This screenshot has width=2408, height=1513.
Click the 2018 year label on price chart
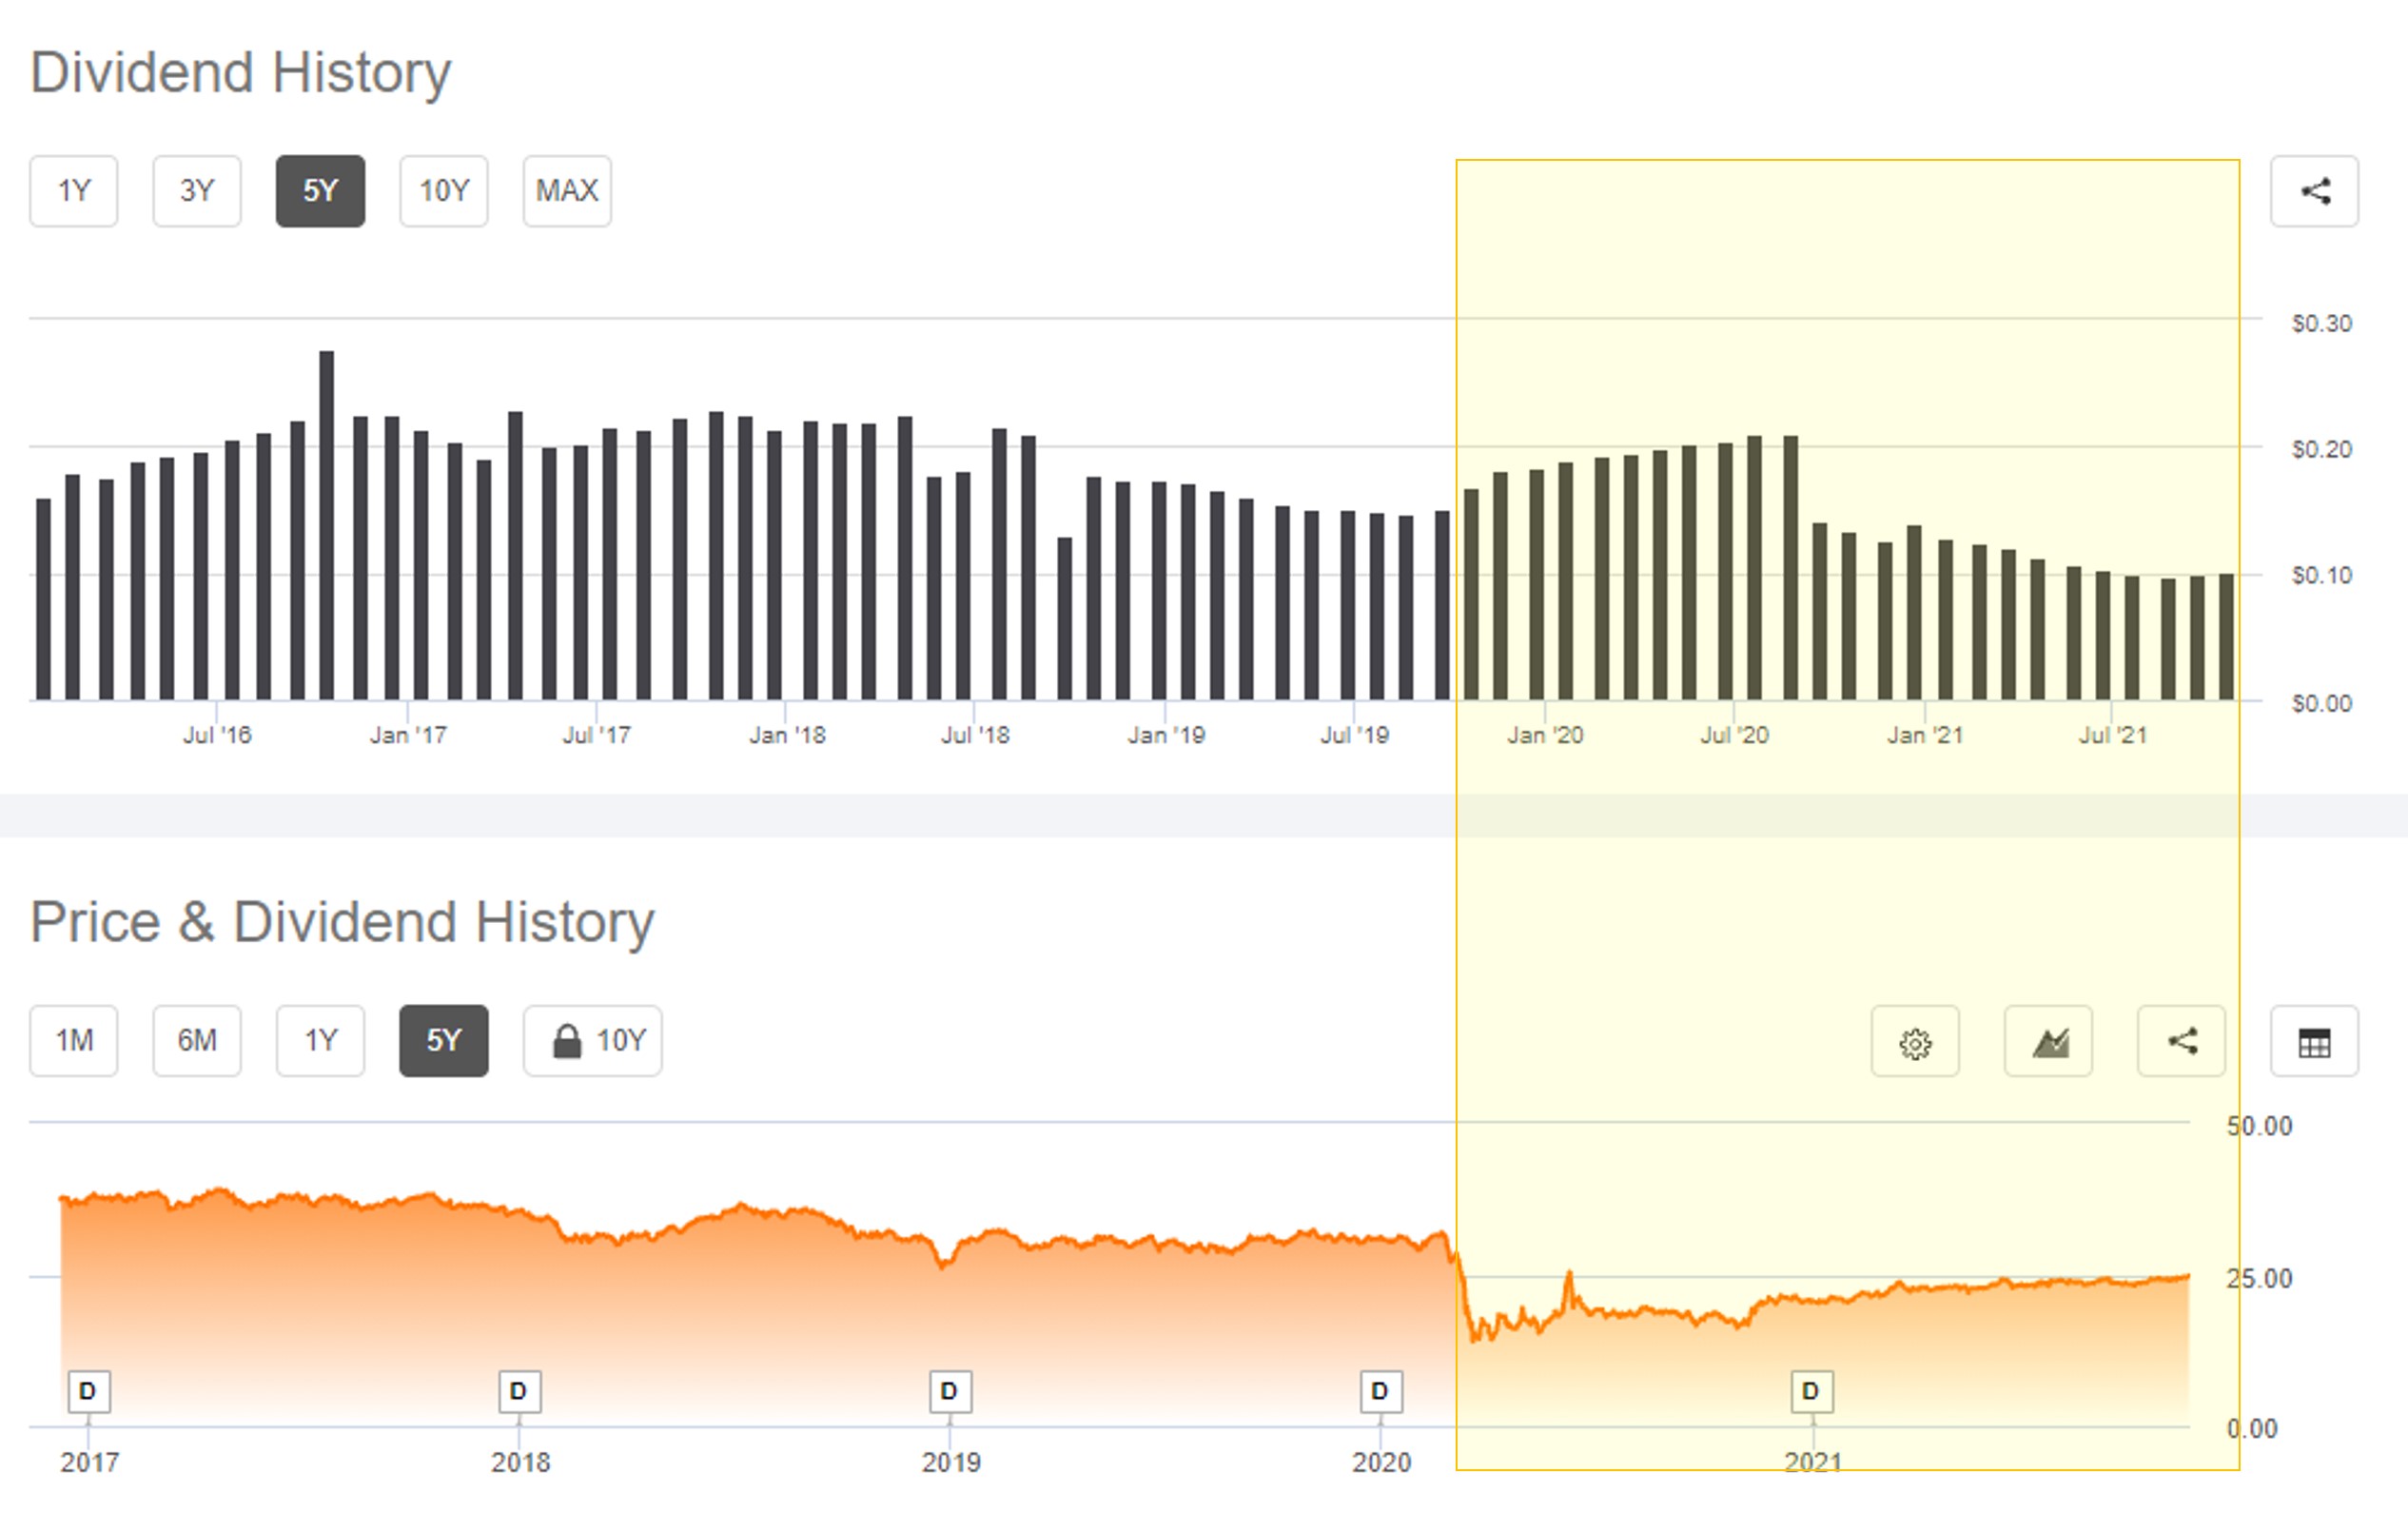tap(520, 1462)
